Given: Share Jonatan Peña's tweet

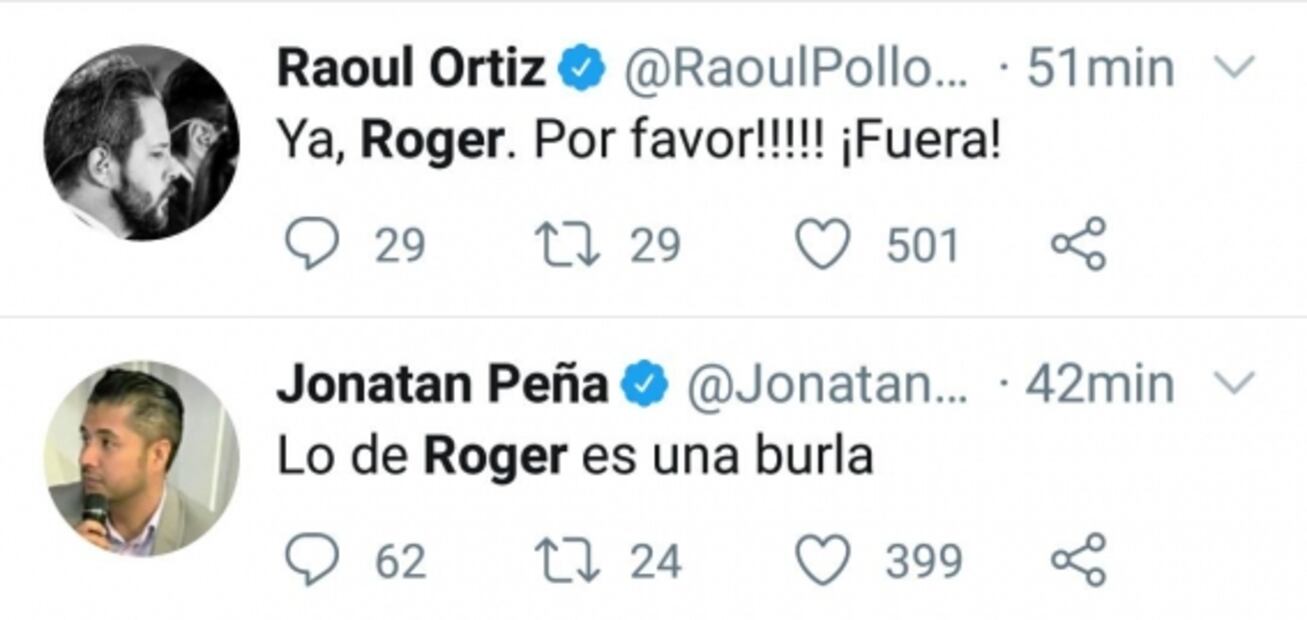Looking at the screenshot, I should pyautogui.click(x=1079, y=559).
